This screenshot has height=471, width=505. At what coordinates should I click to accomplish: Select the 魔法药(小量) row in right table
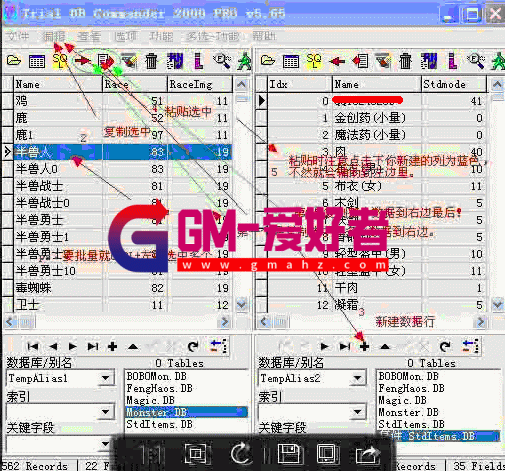pyautogui.click(x=376, y=135)
